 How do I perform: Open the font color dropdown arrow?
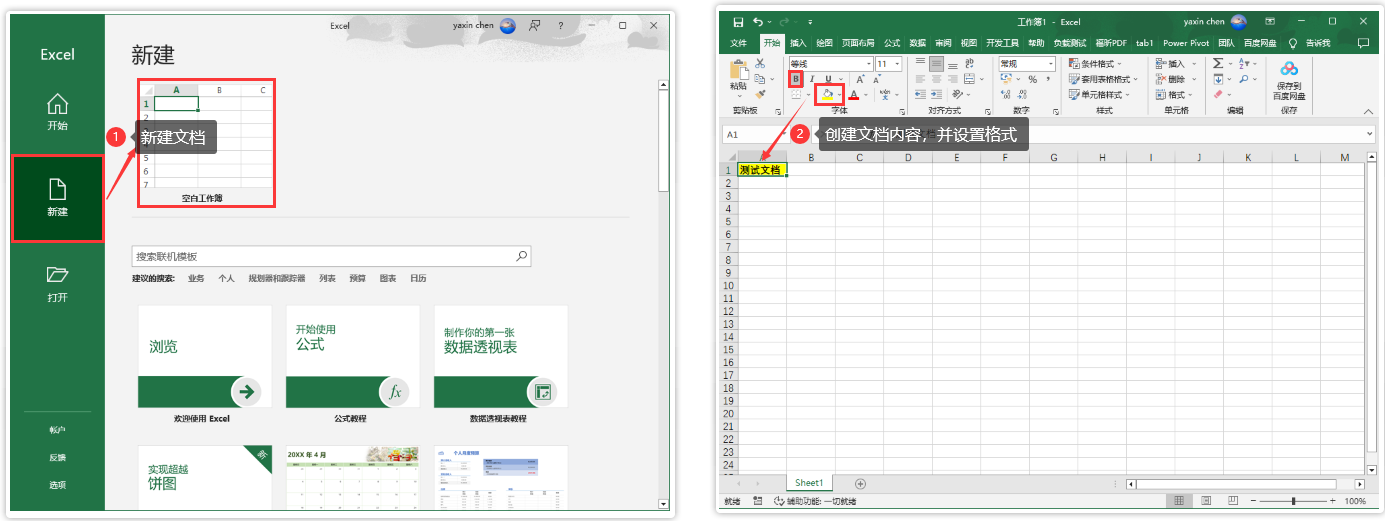pyautogui.click(x=865, y=95)
